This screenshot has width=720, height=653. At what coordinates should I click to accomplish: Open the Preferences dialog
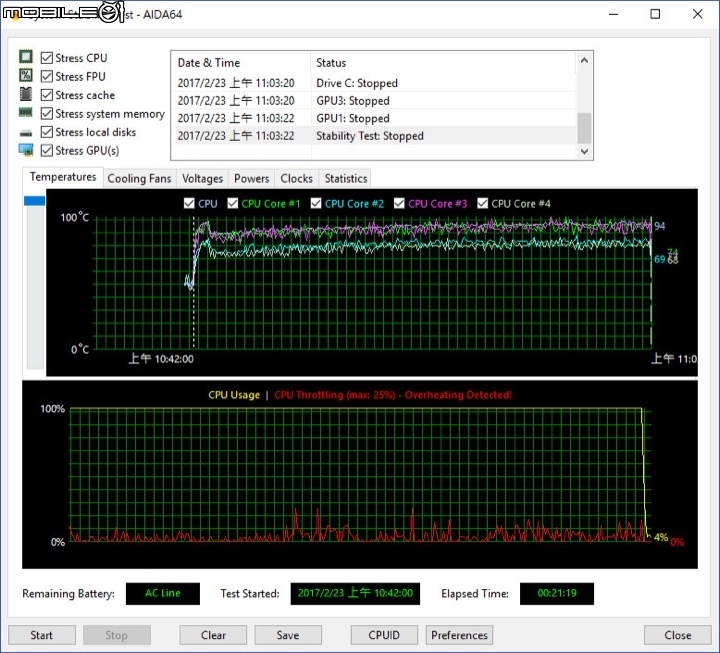point(459,635)
